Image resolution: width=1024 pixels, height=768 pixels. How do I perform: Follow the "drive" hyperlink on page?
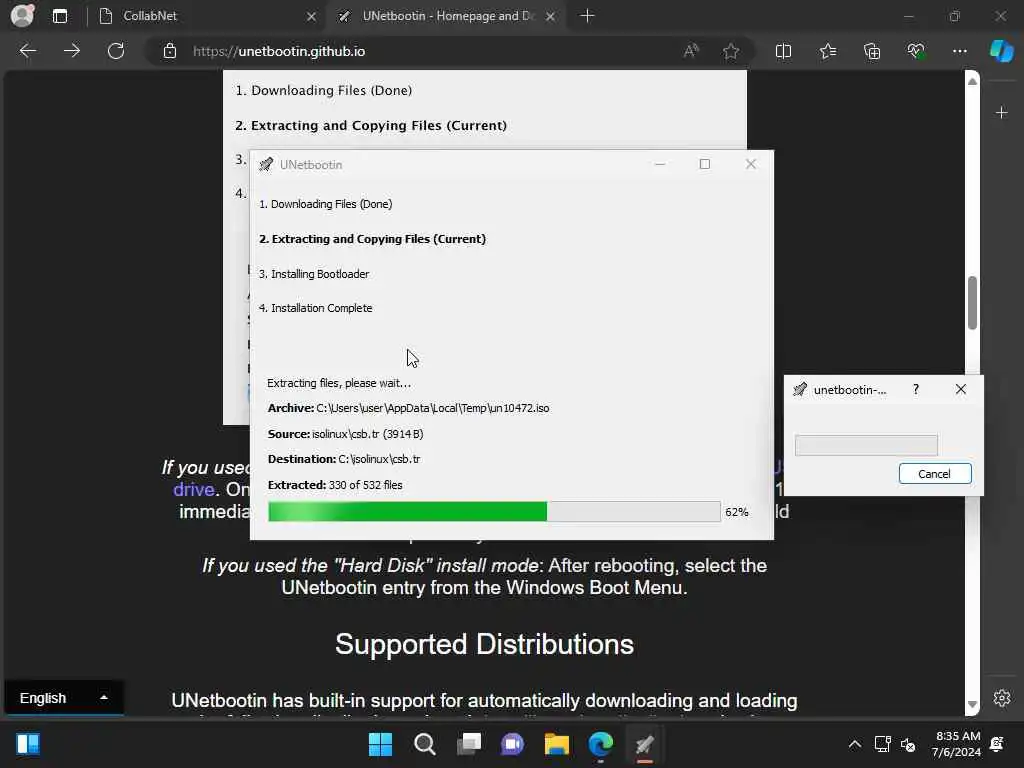tap(193, 489)
